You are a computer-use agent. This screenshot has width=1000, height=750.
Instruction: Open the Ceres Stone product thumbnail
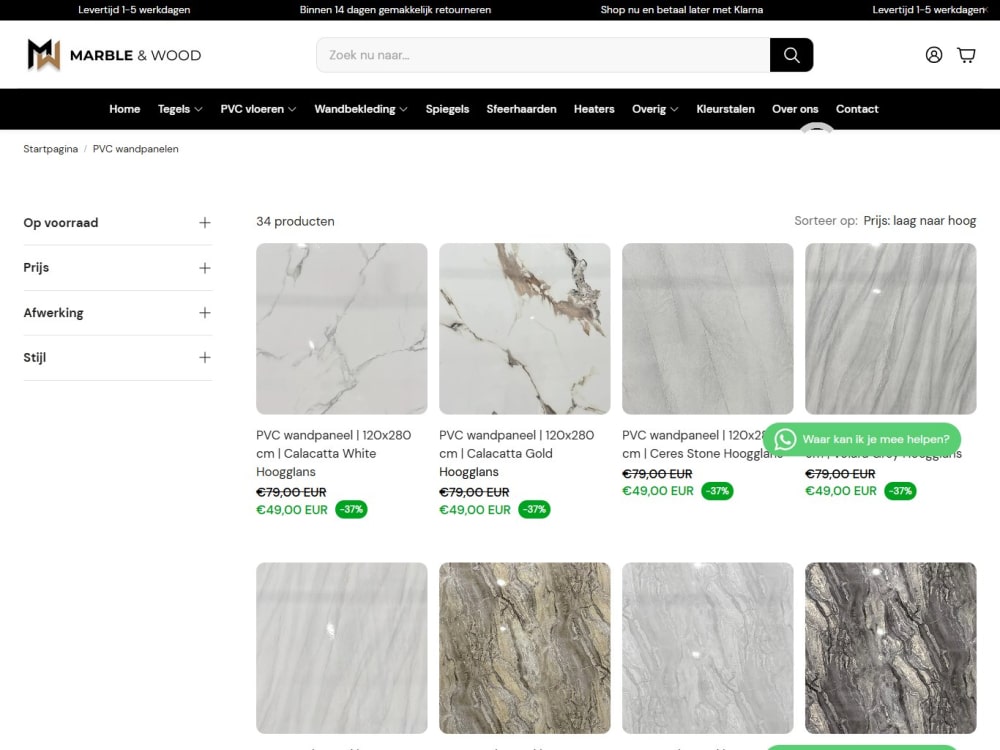(x=708, y=328)
